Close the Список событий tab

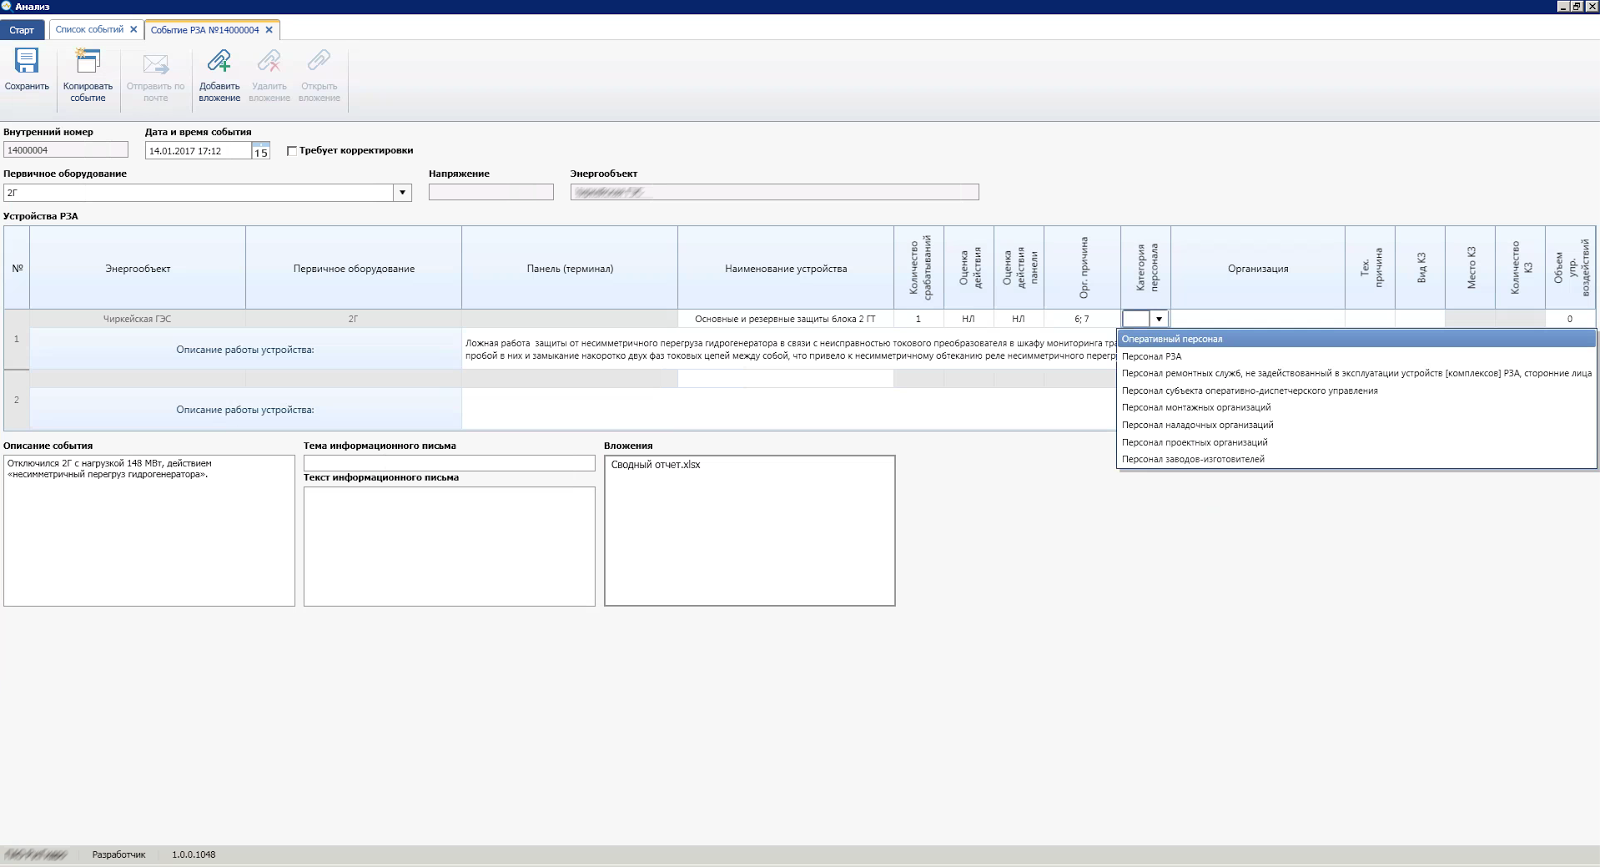134,30
